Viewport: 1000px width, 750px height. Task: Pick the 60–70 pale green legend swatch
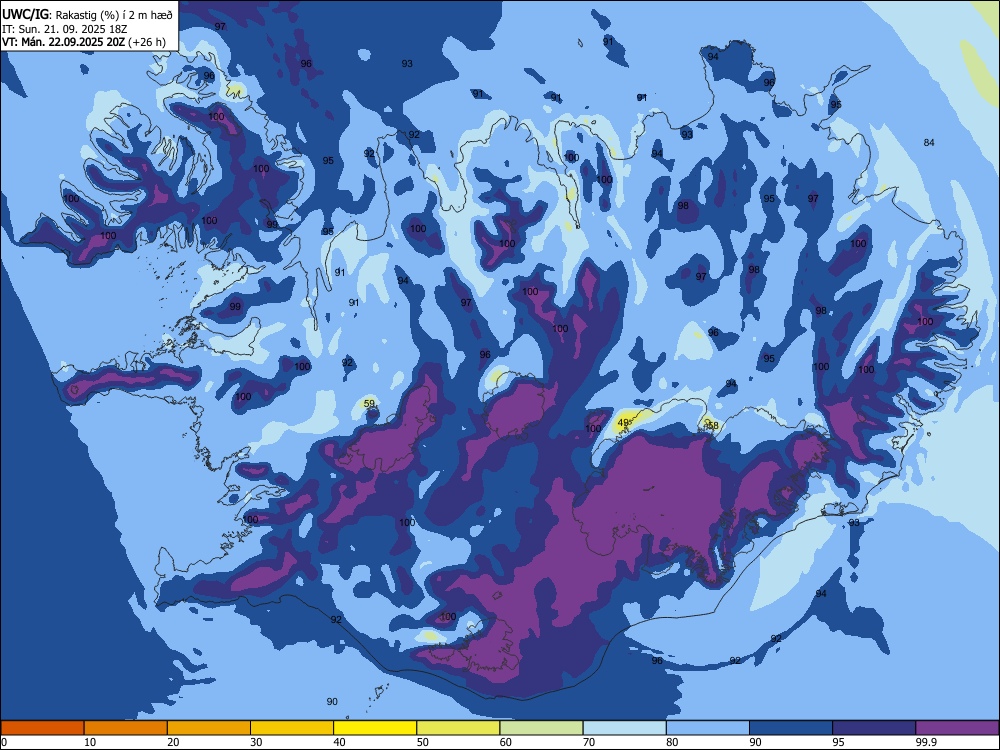click(x=541, y=728)
